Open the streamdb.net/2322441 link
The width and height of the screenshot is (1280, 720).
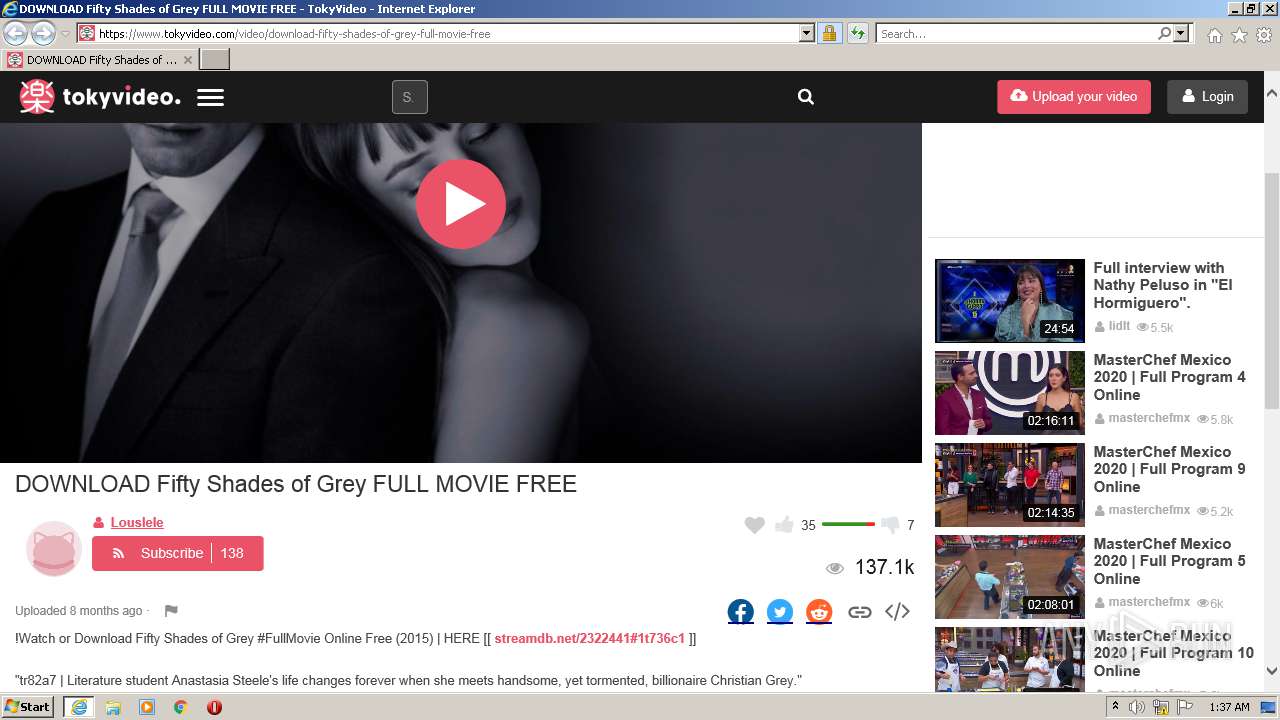[x=589, y=638]
